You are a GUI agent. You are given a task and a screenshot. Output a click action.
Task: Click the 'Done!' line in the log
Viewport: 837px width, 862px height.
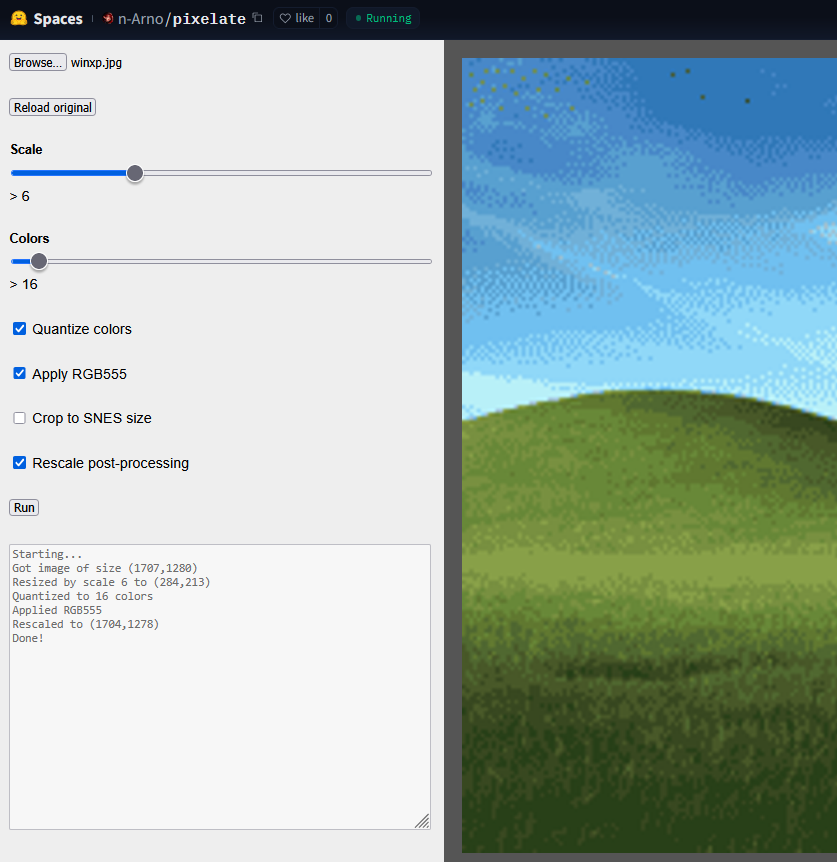click(x=28, y=638)
